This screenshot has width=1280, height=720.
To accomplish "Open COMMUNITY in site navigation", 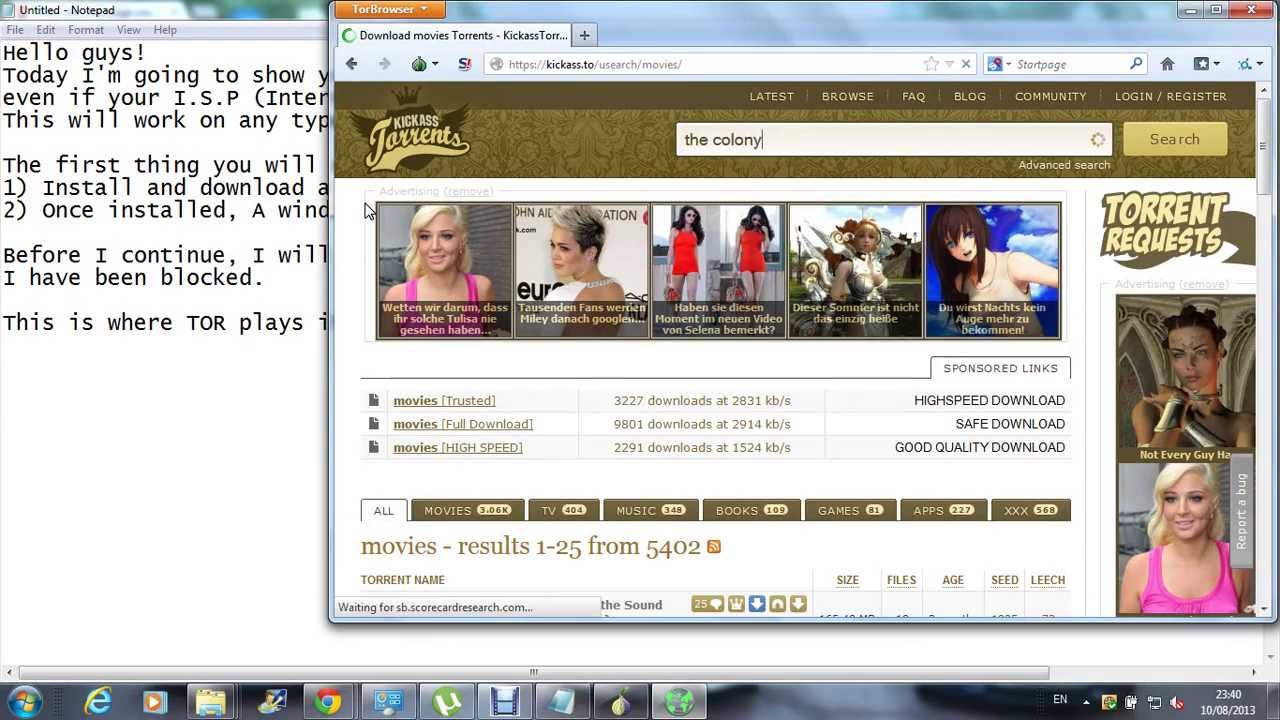I will pos(1050,96).
